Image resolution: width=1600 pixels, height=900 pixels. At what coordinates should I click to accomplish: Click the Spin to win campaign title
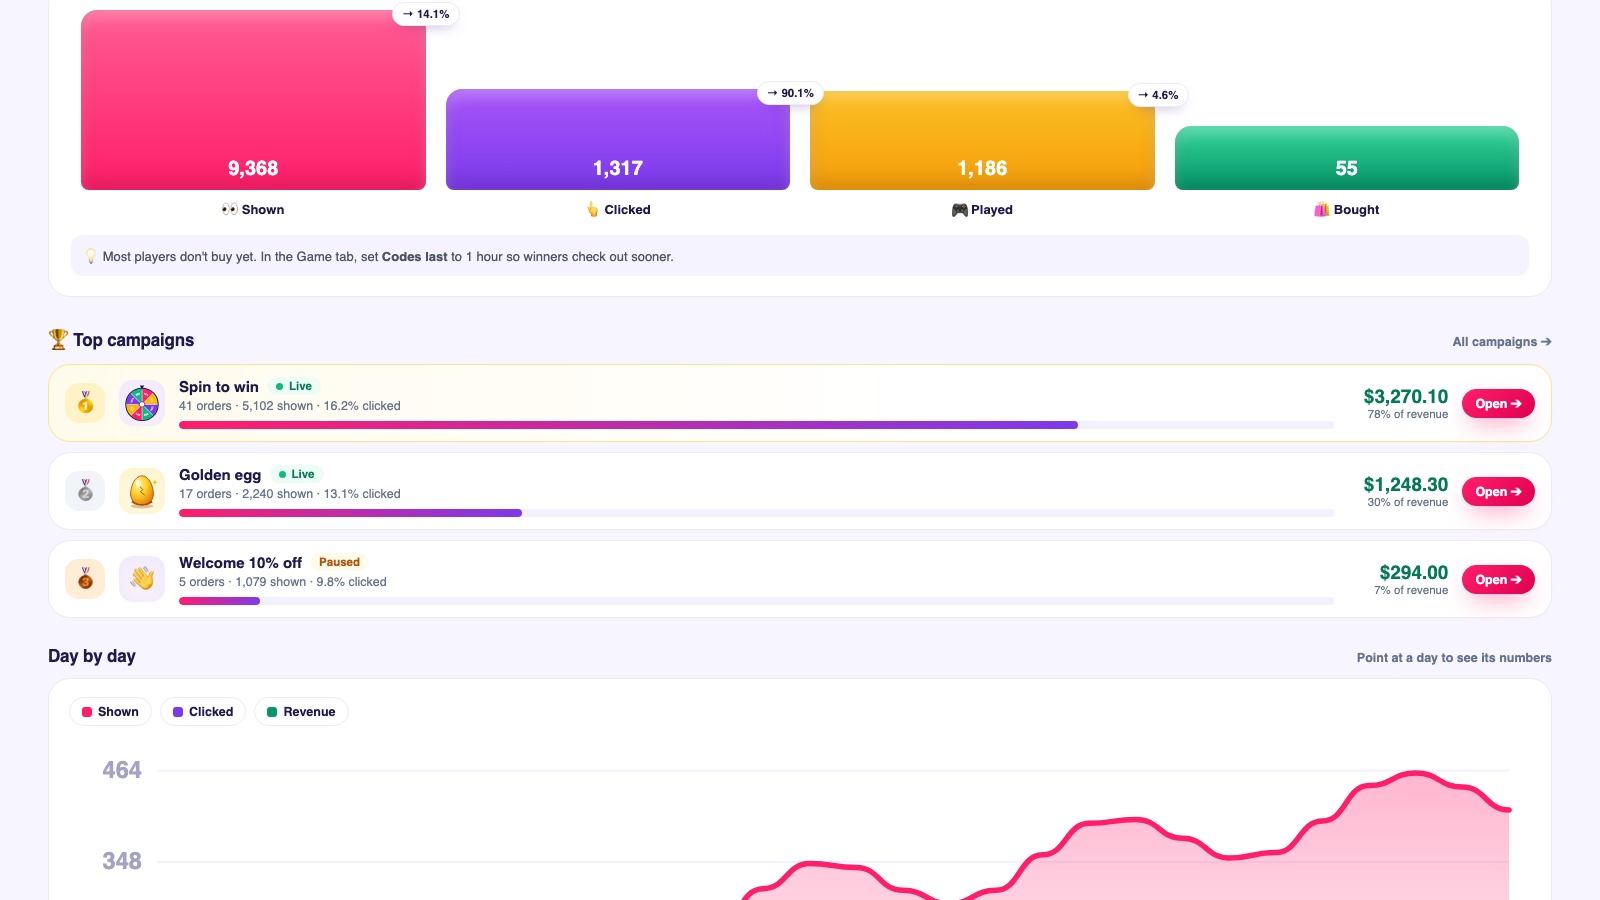tap(219, 387)
